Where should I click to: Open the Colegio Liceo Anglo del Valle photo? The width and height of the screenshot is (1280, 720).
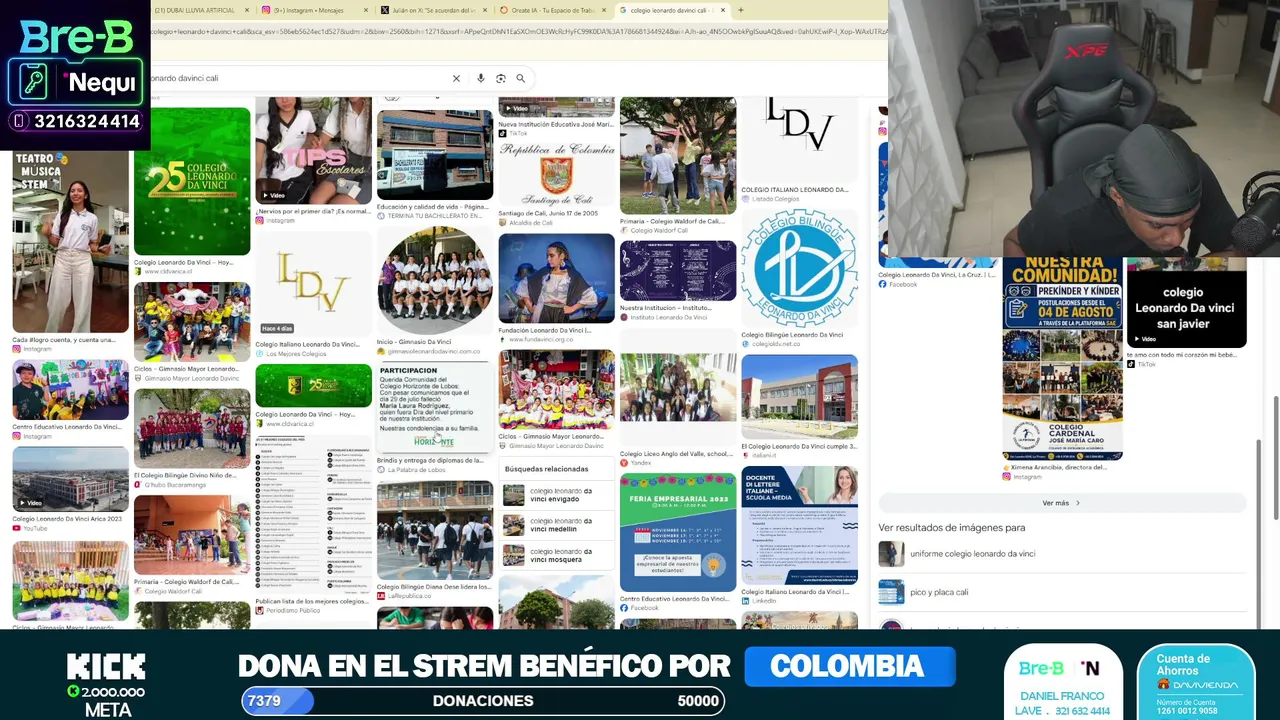(x=678, y=387)
